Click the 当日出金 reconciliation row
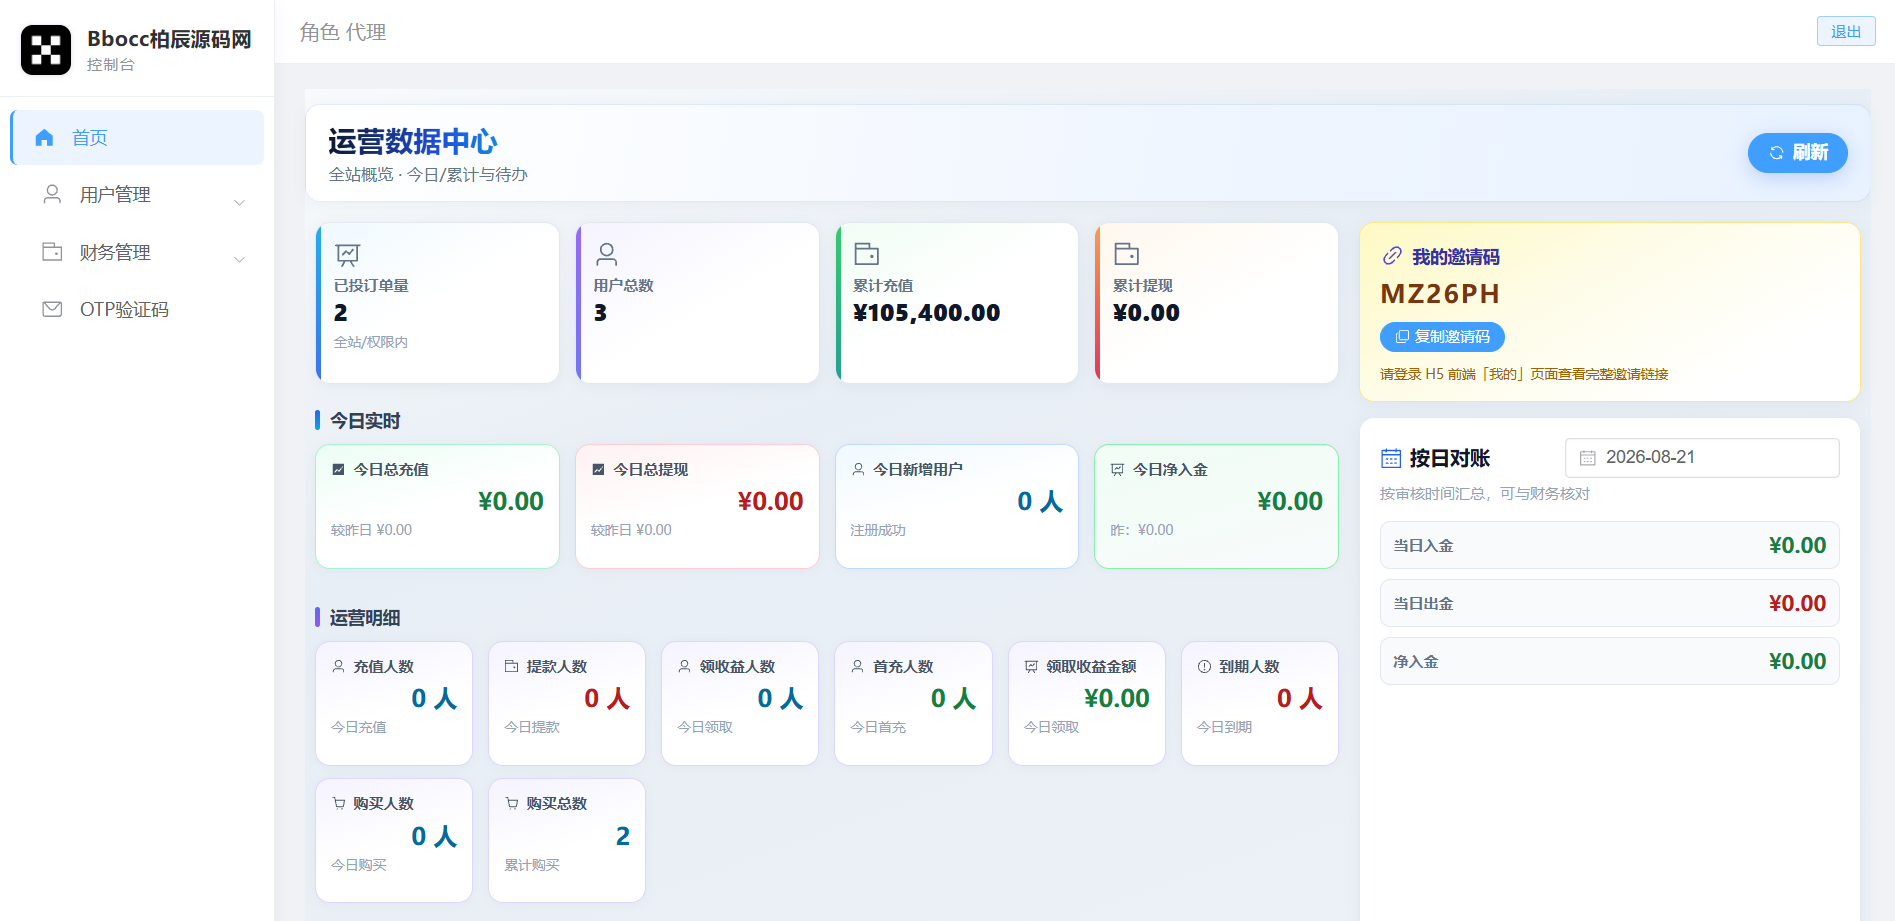 coord(1609,603)
